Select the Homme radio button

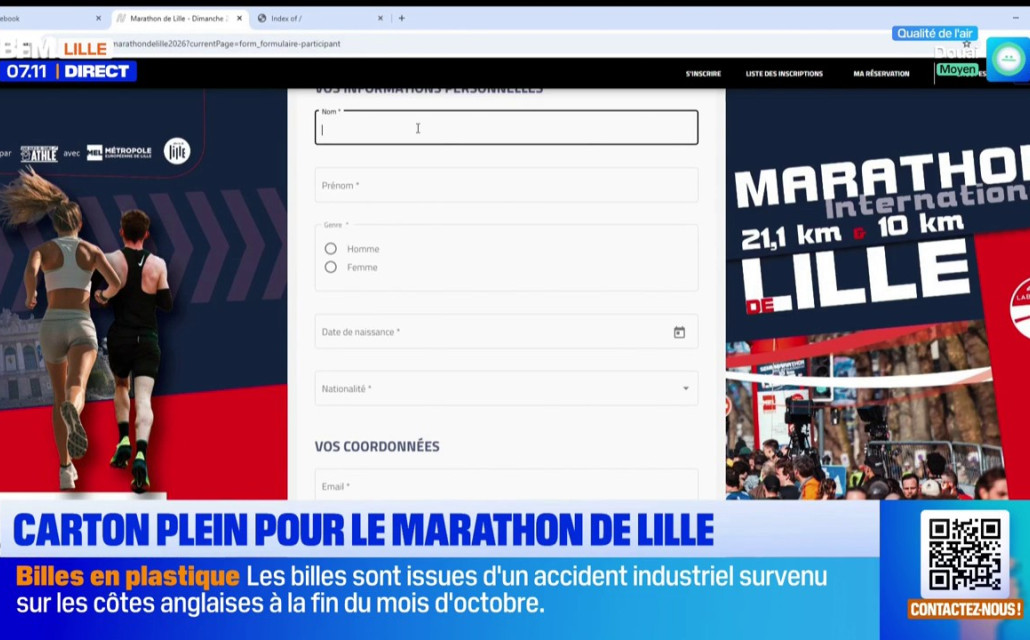coord(331,248)
